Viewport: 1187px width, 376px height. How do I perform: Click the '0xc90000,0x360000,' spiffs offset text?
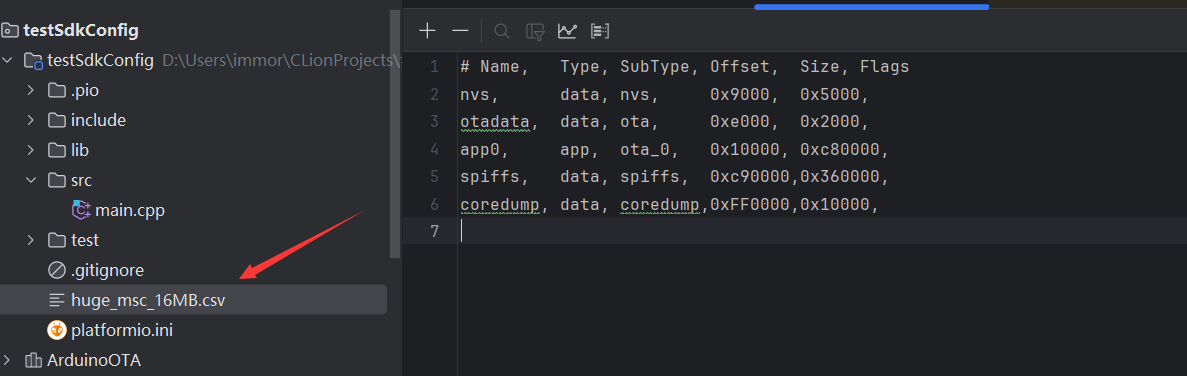[799, 177]
